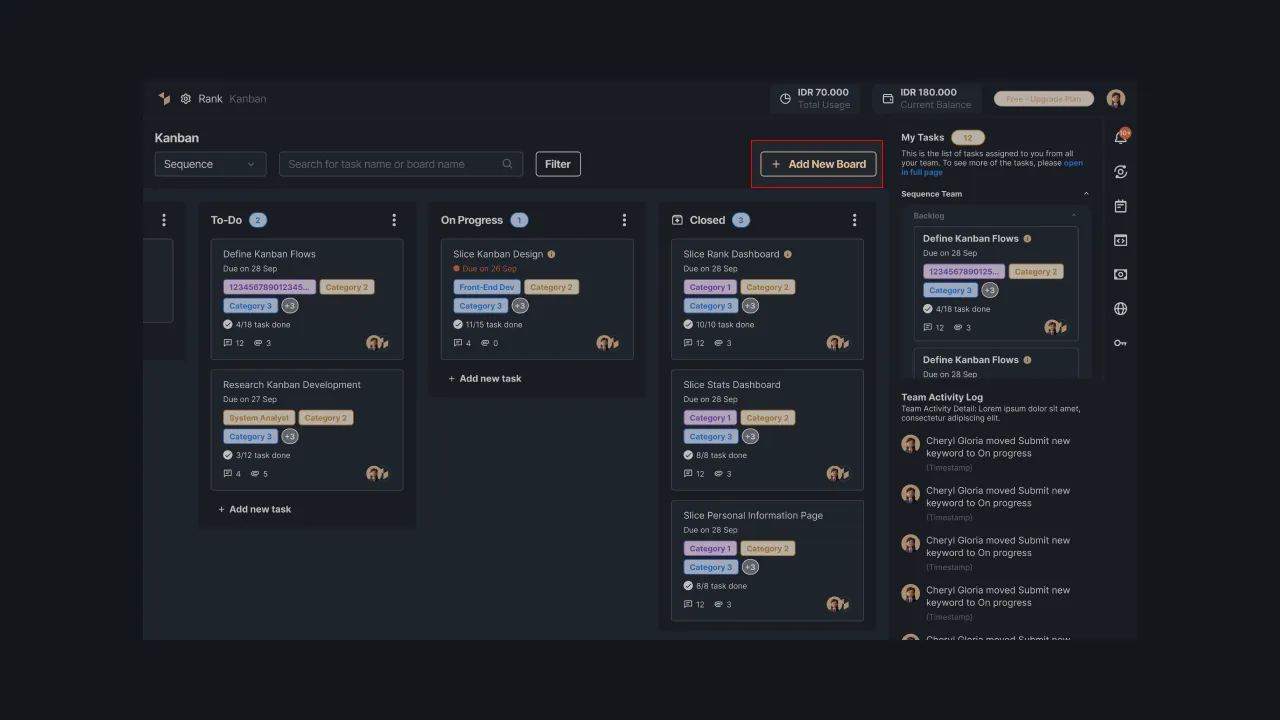Open the three-dot menu on To-Do column

click(x=394, y=219)
